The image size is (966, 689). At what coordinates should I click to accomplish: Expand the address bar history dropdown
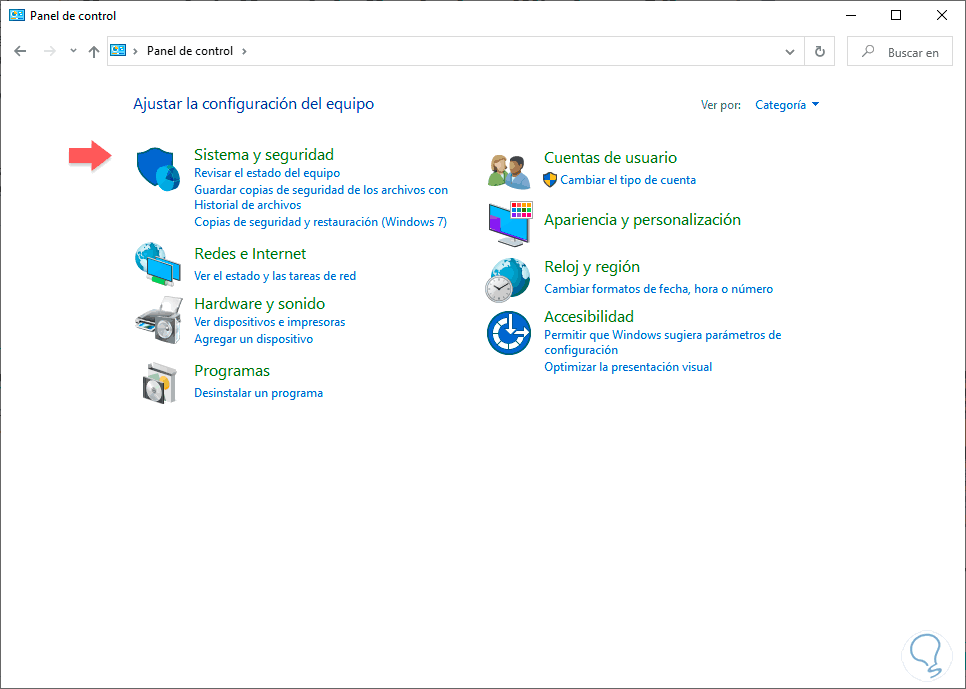[x=790, y=52]
